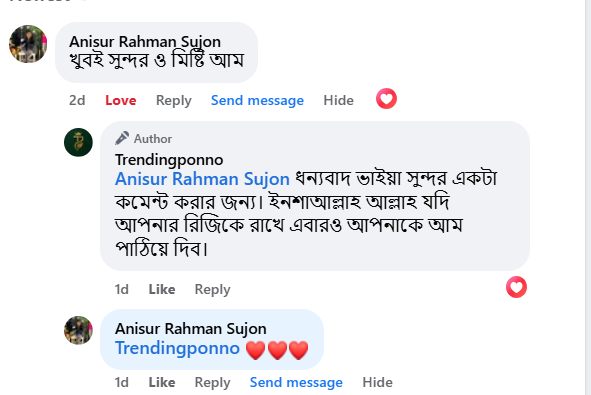Screen dimensions: 591x395
Task: Toggle the red Love reaction on first comment
Action: [x=121, y=100]
